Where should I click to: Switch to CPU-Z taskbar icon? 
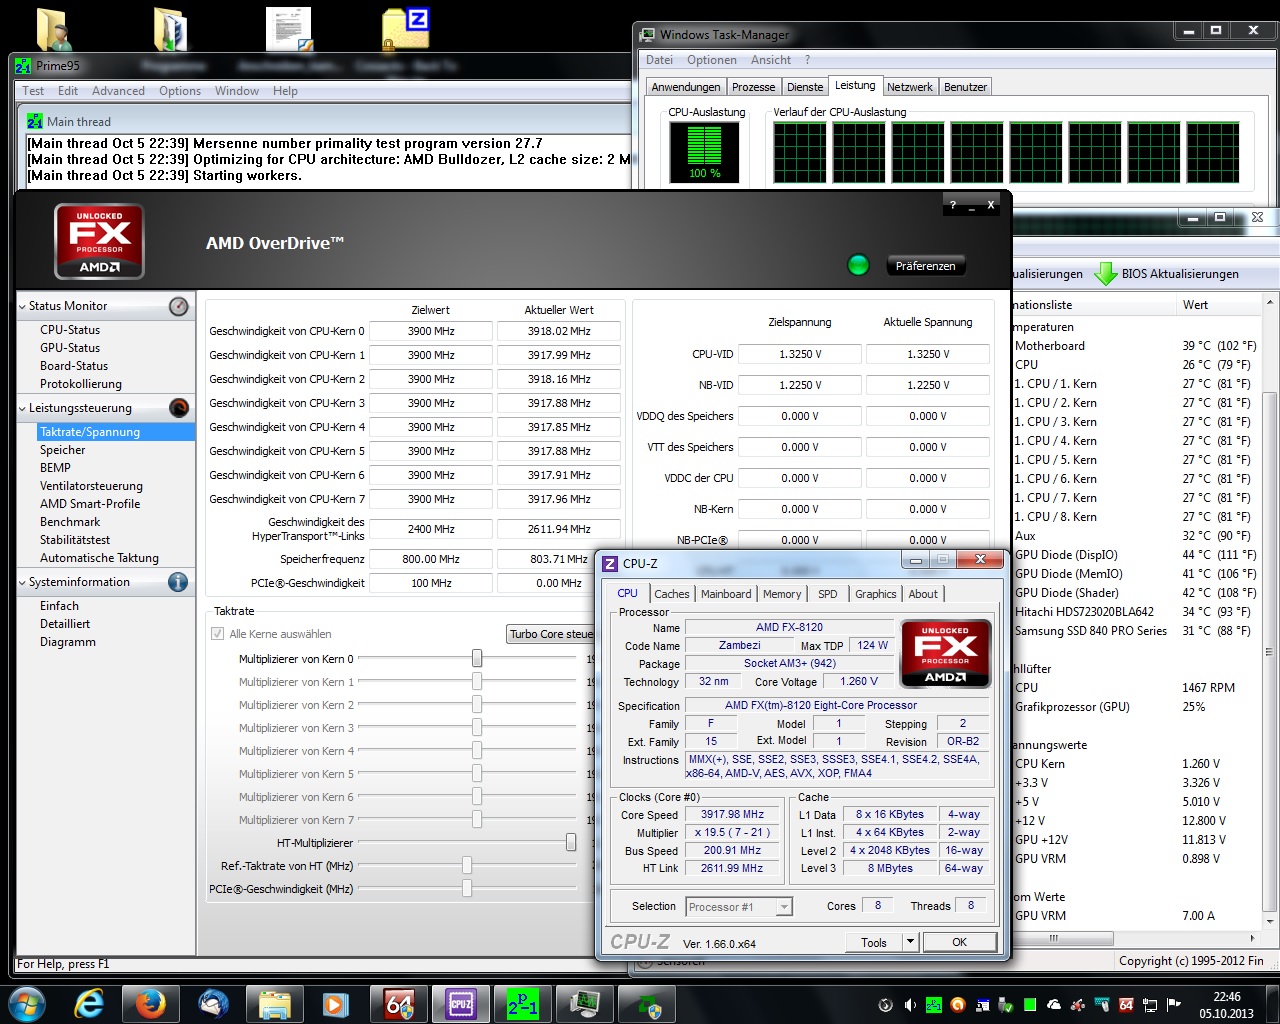pyautogui.click(x=461, y=1004)
